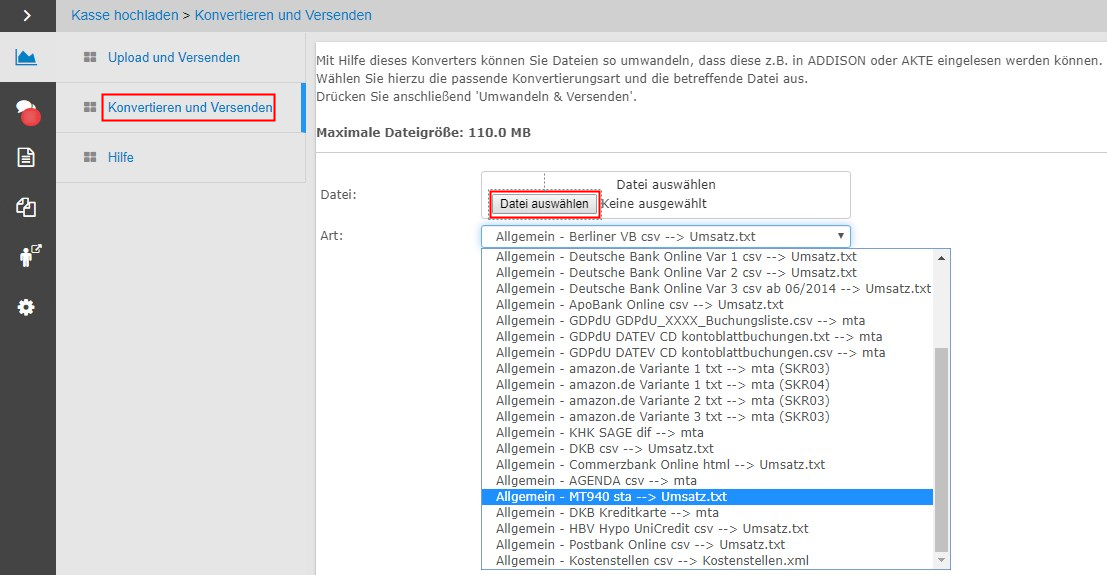Select Postbank Online csv option
Screen dimensions: 1107x575
coord(707,545)
